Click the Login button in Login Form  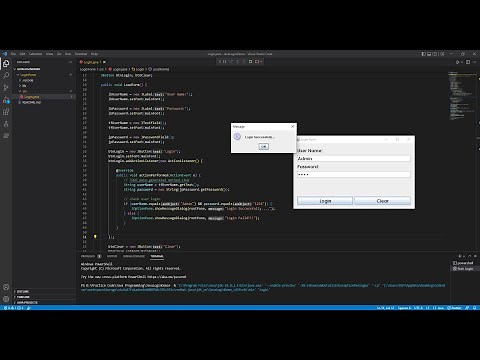(325, 201)
